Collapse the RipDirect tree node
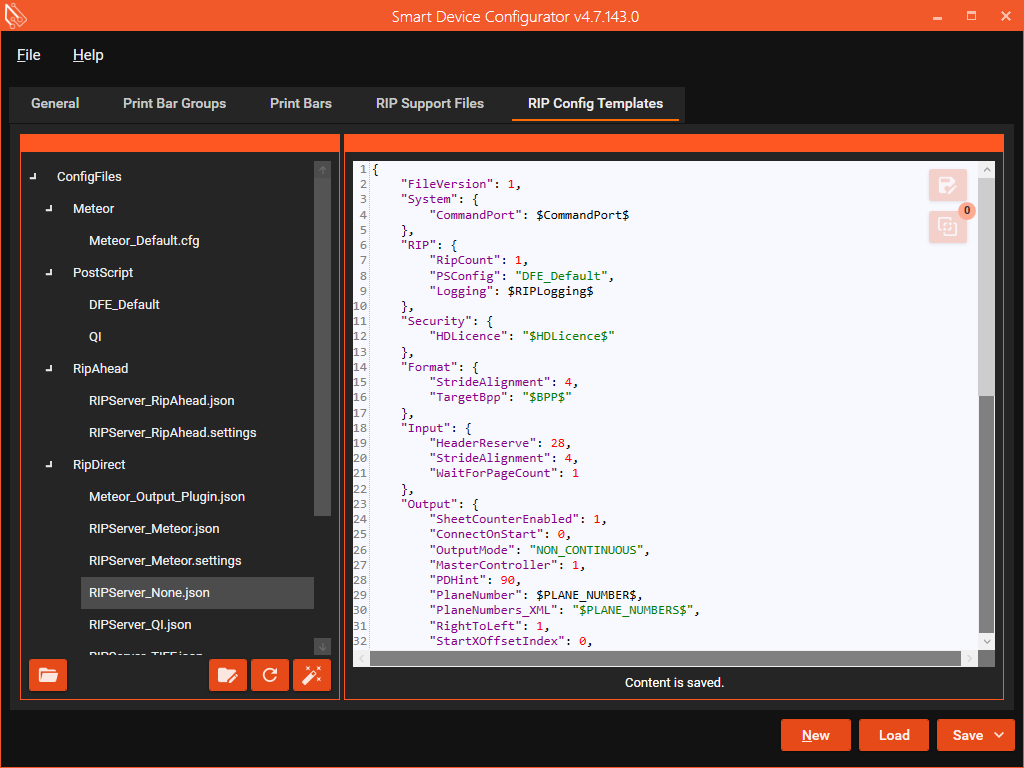This screenshot has width=1024, height=768. 48,464
